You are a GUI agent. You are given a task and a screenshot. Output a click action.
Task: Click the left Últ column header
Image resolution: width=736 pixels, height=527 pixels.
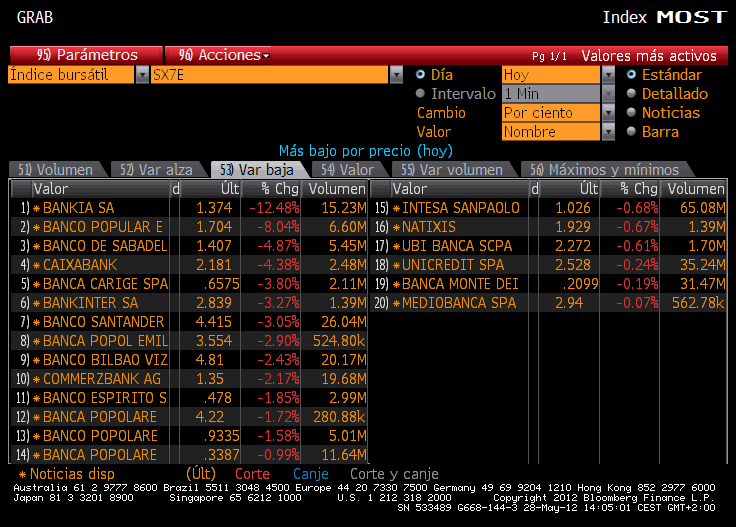click(x=210, y=189)
